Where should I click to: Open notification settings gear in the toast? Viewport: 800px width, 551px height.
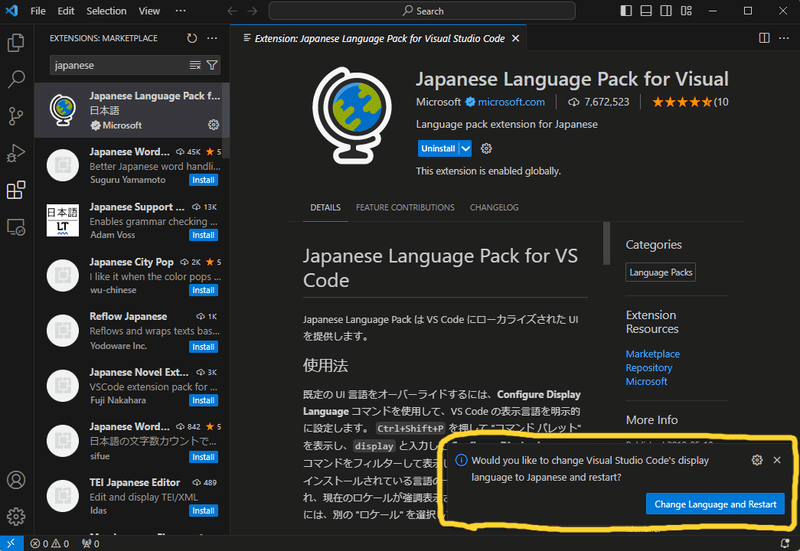pos(757,460)
